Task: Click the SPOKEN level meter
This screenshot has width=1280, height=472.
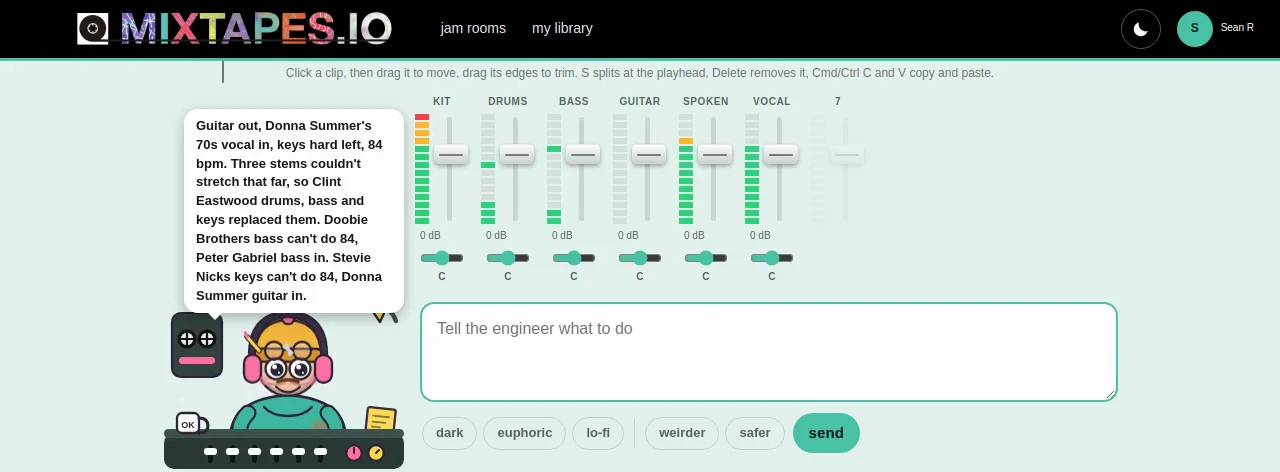Action: point(686,169)
